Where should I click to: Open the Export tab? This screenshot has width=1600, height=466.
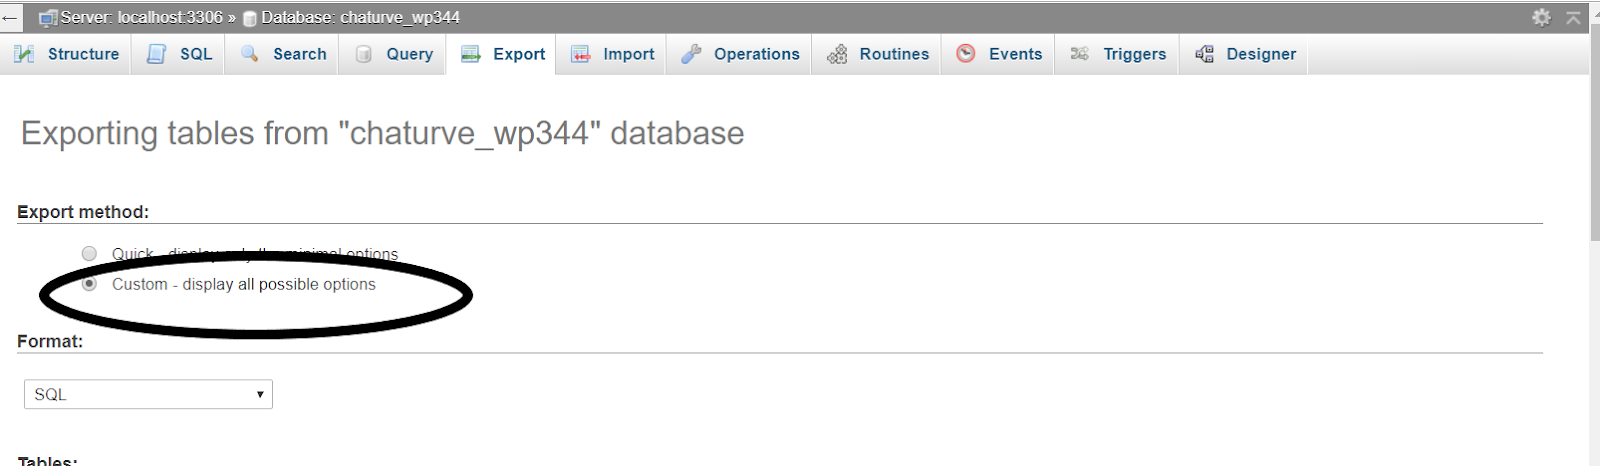pyautogui.click(x=502, y=54)
